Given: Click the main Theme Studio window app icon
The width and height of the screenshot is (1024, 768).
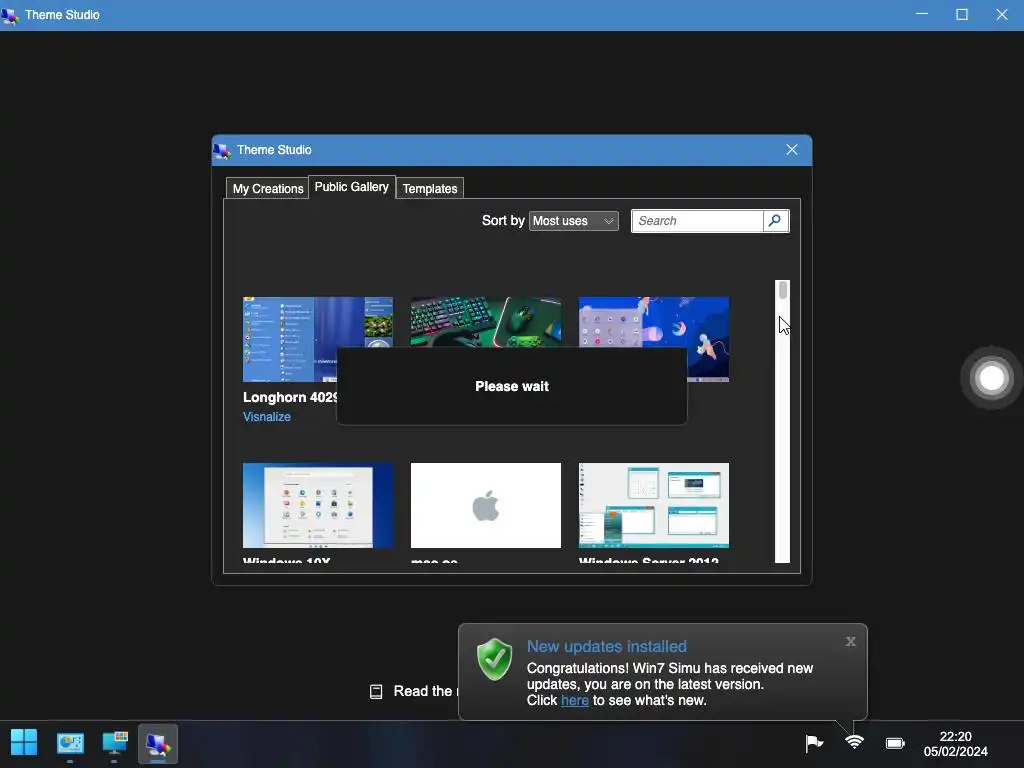Looking at the screenshot, I should 10,15.
